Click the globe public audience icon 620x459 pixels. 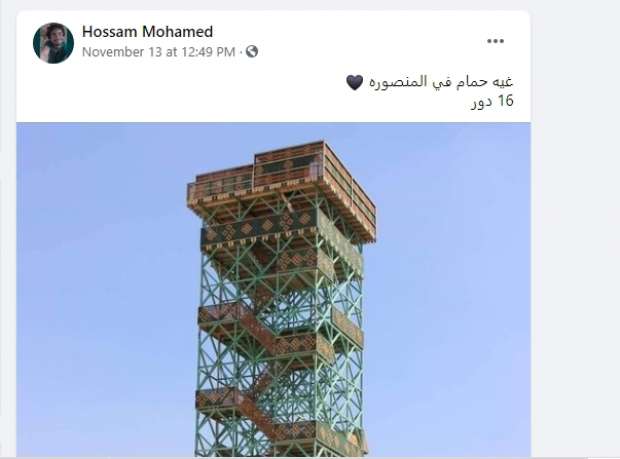(252, 51)
